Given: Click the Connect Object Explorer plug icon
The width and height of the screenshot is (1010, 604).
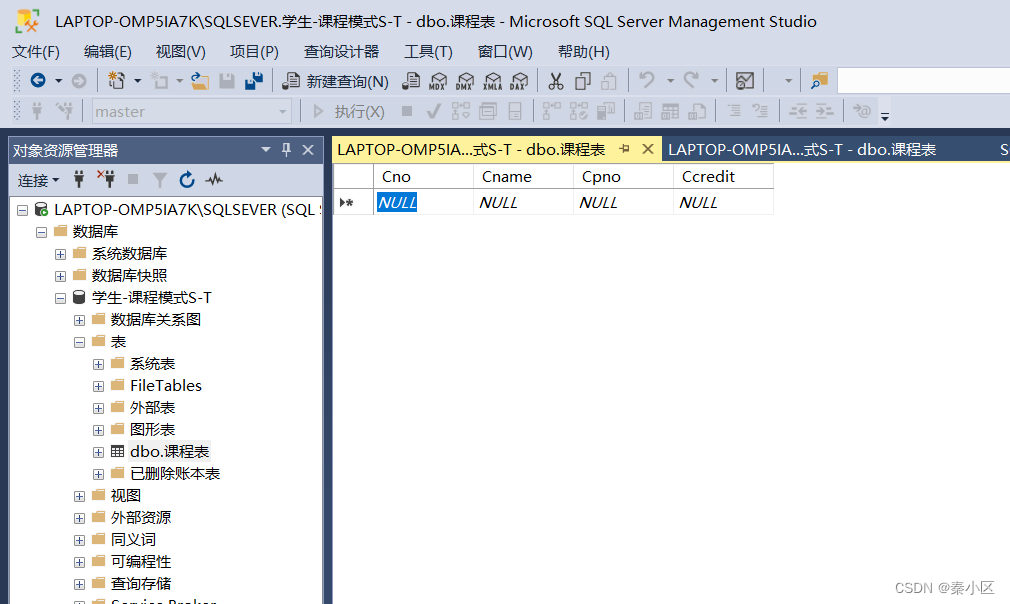Looking at the screenshot, I should point(79,180).
